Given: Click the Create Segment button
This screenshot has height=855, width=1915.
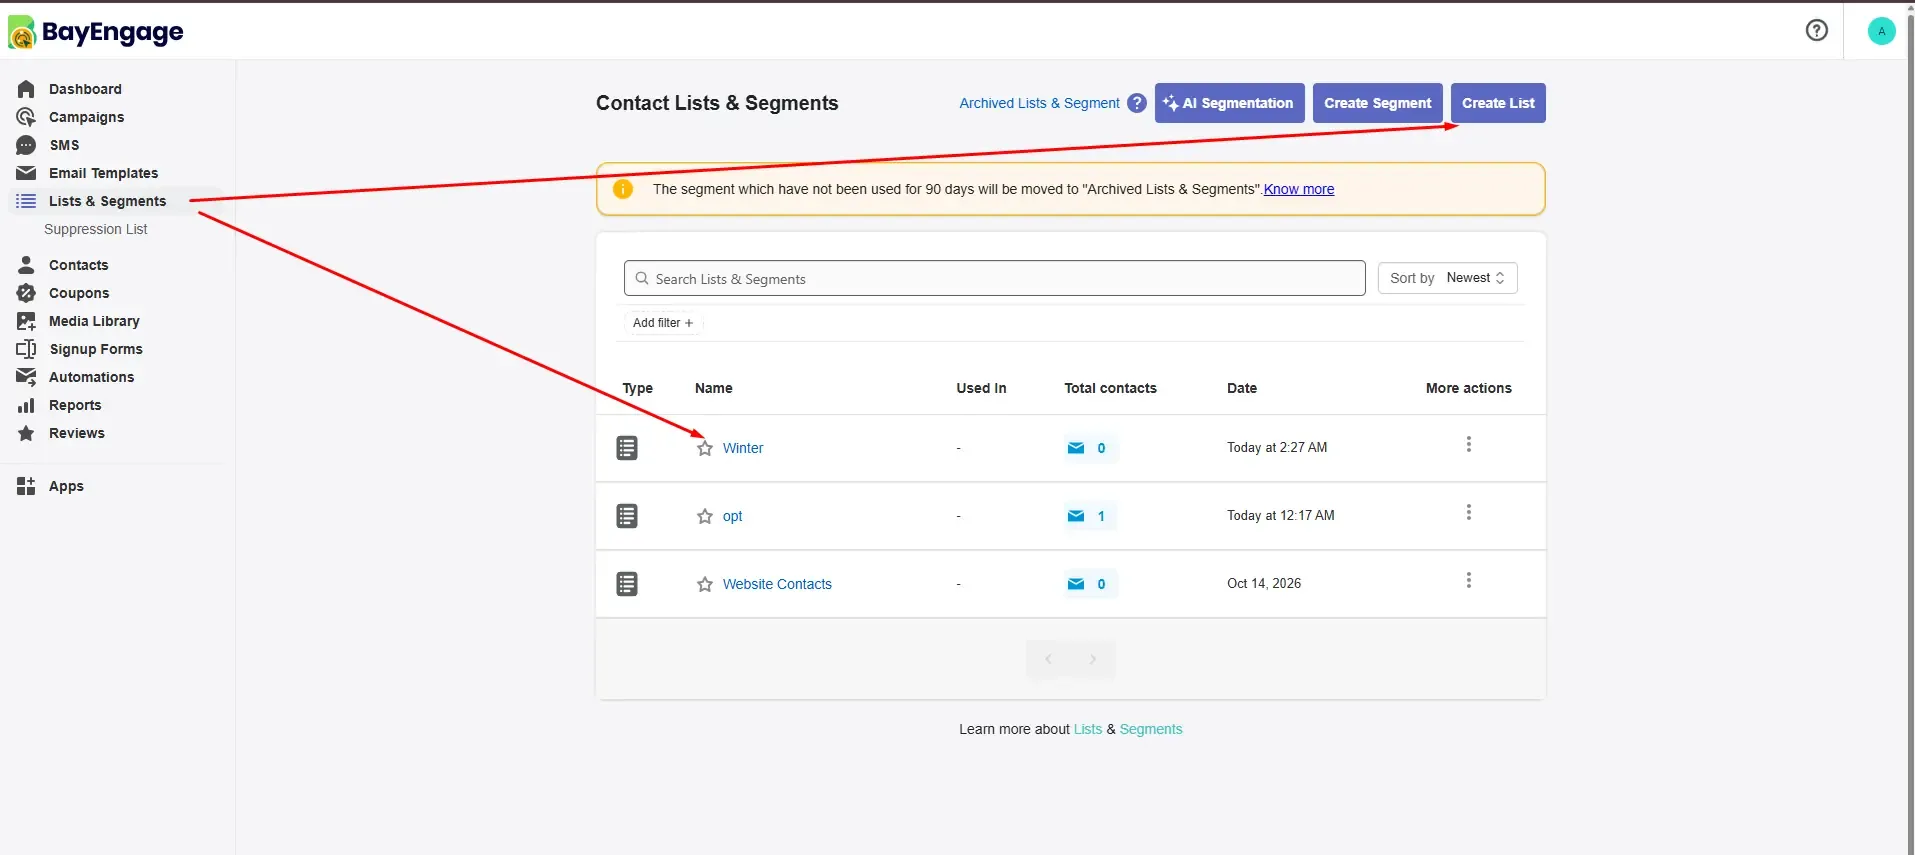Looking at the screenshot, I should [1377, 103].
